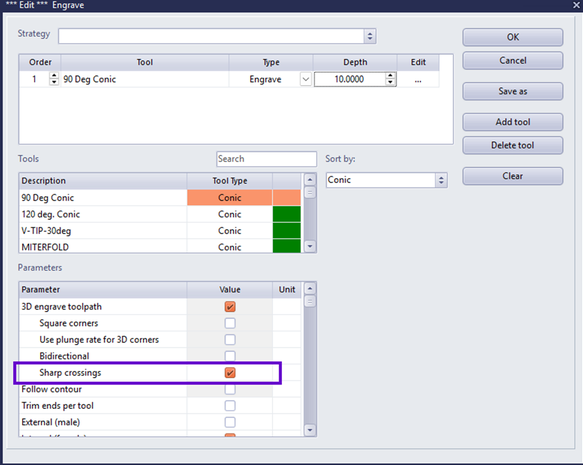Screen dimensions: 583x465
Task: Select V-TIP-30deg tool row
Action: tap(160, 231)
